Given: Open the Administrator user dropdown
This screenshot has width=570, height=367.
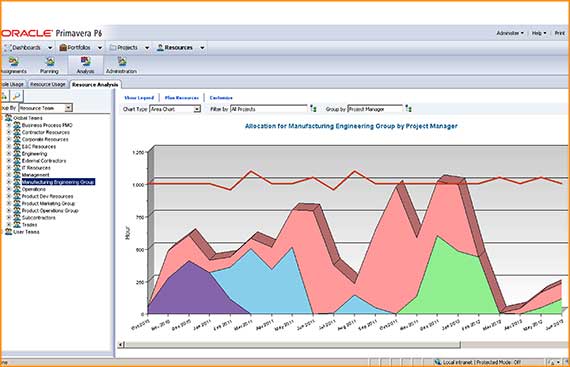Looking at the screenshot, I should pyautogui.click(x=510, y=33).
